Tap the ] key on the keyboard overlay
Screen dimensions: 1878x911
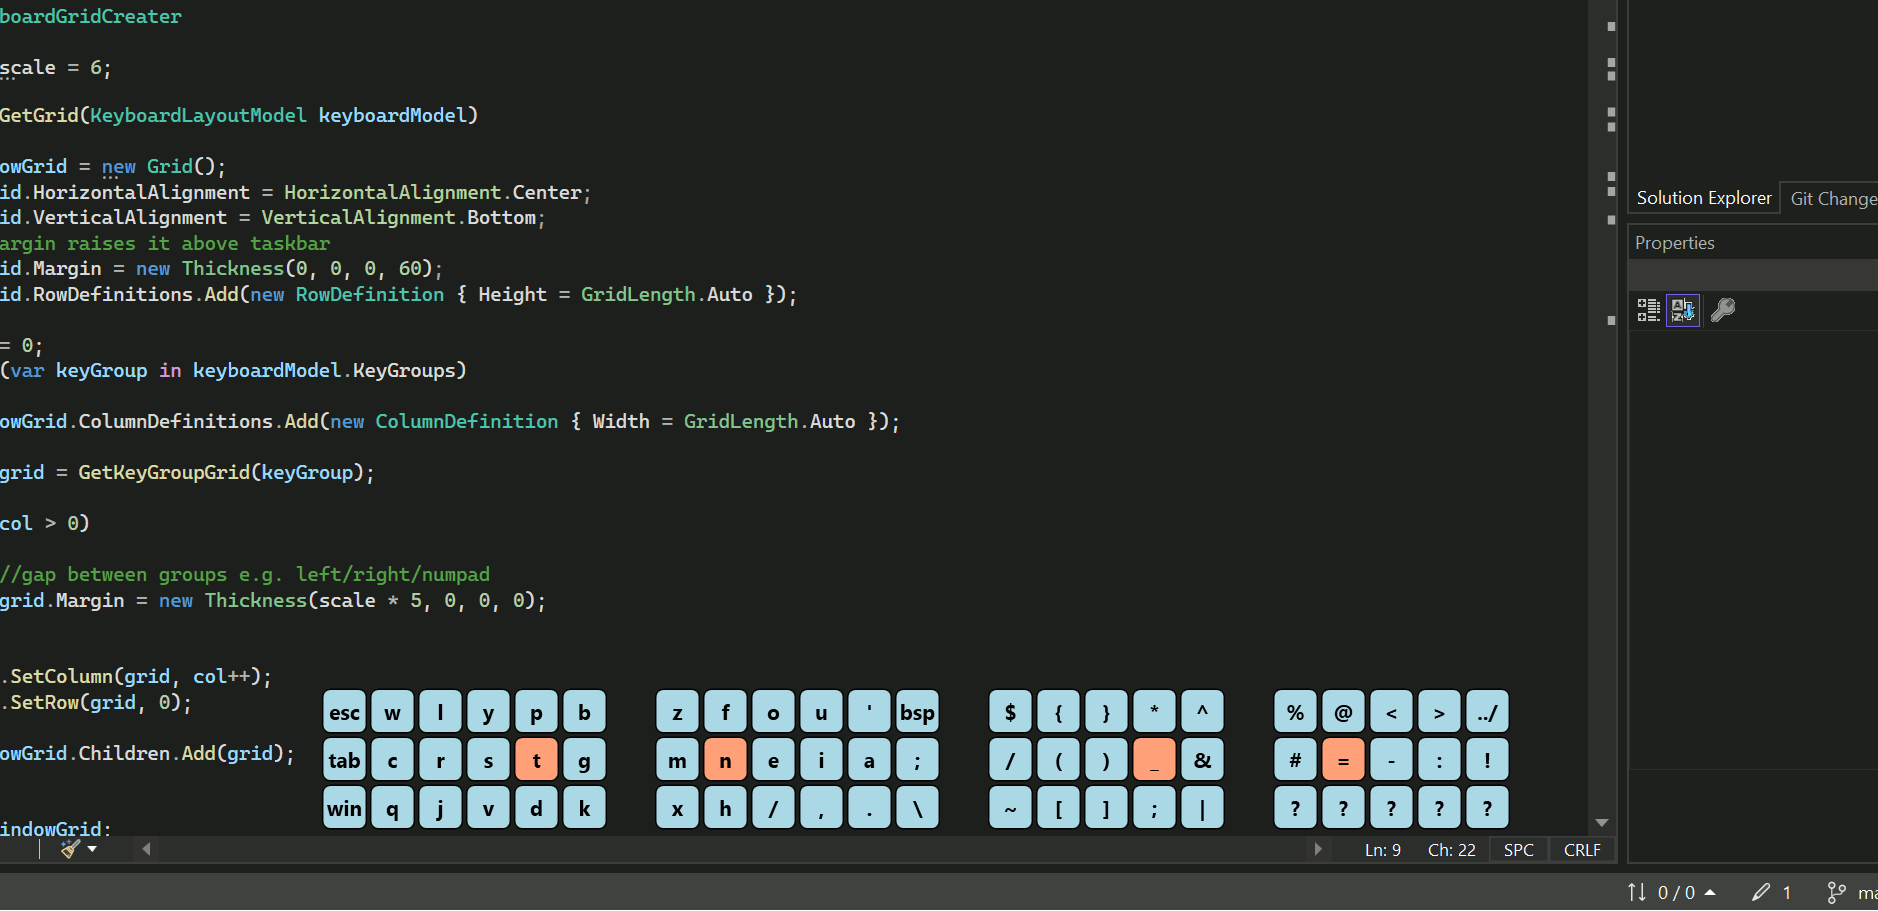point(1106,808)
